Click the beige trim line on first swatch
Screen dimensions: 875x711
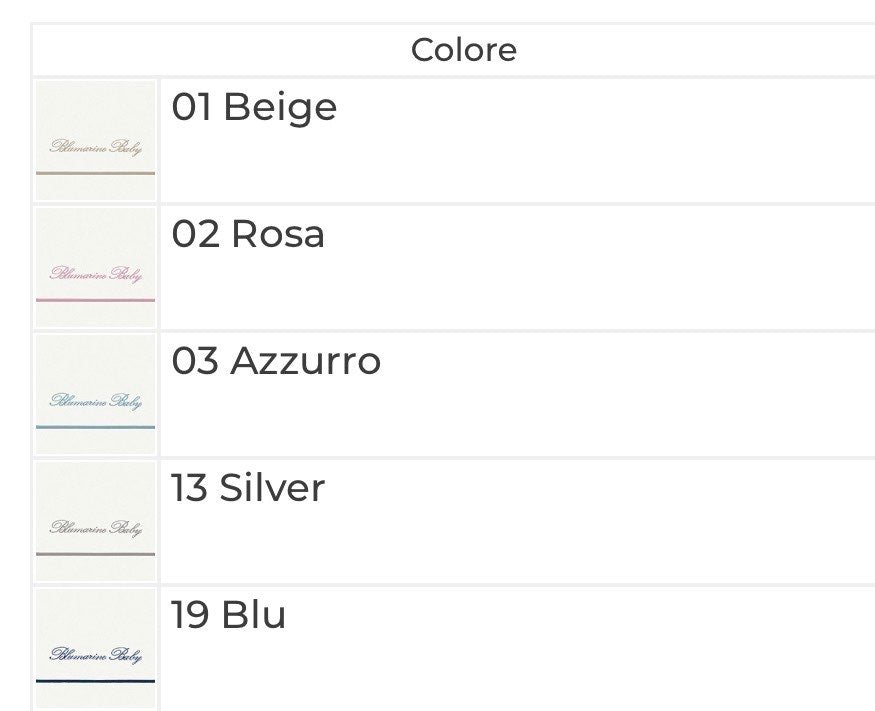click(96, 173)
